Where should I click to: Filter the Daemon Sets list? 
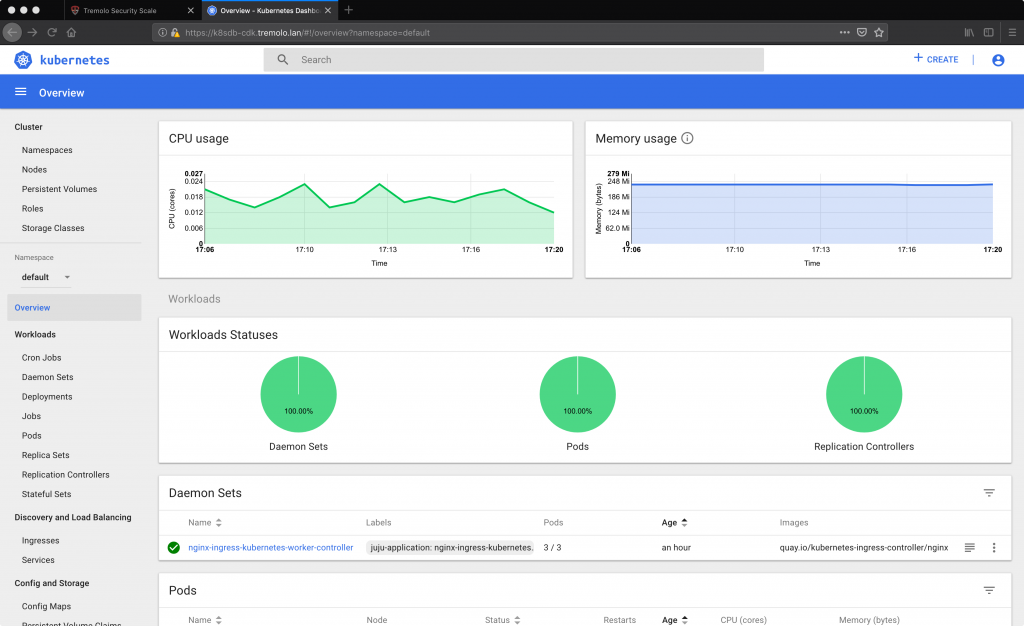[989, 493]
